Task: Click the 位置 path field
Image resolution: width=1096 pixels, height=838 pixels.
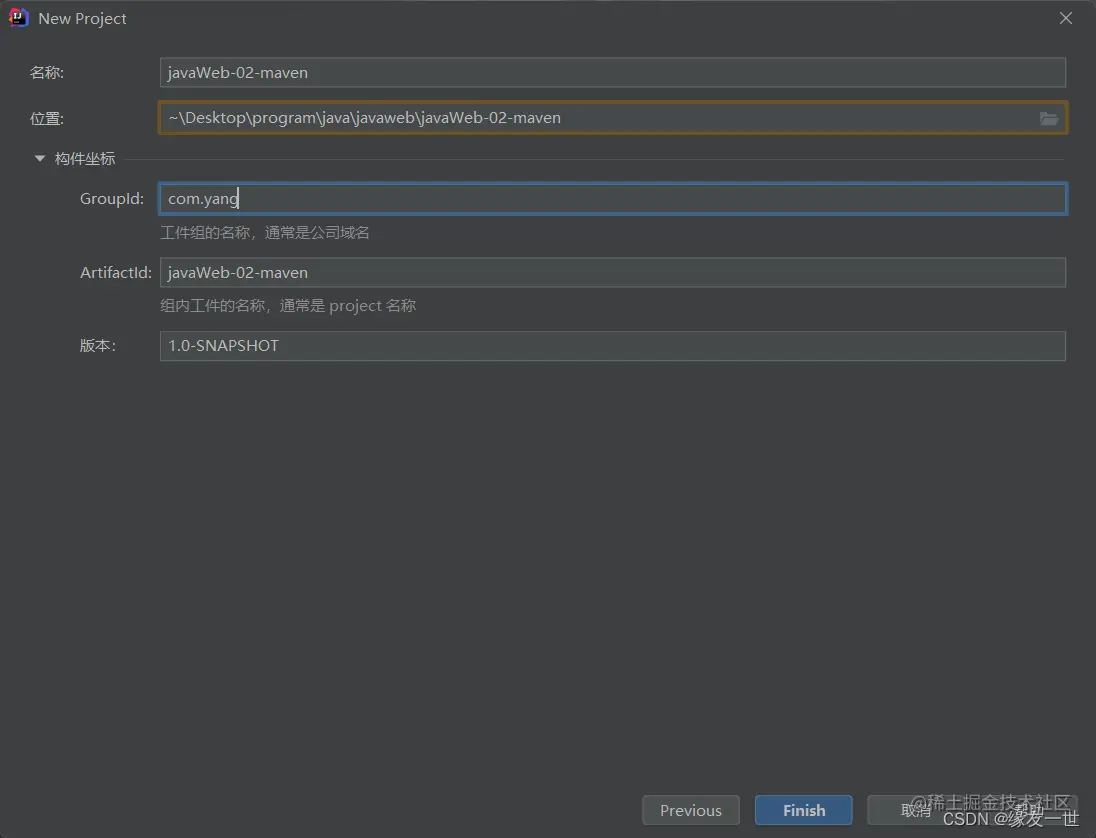Action: coord(612,118)
